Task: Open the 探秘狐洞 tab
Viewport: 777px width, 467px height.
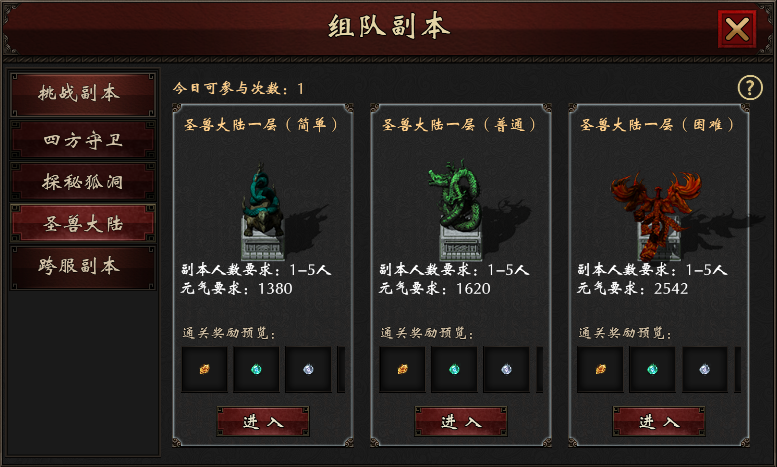Action: [83, 182]
